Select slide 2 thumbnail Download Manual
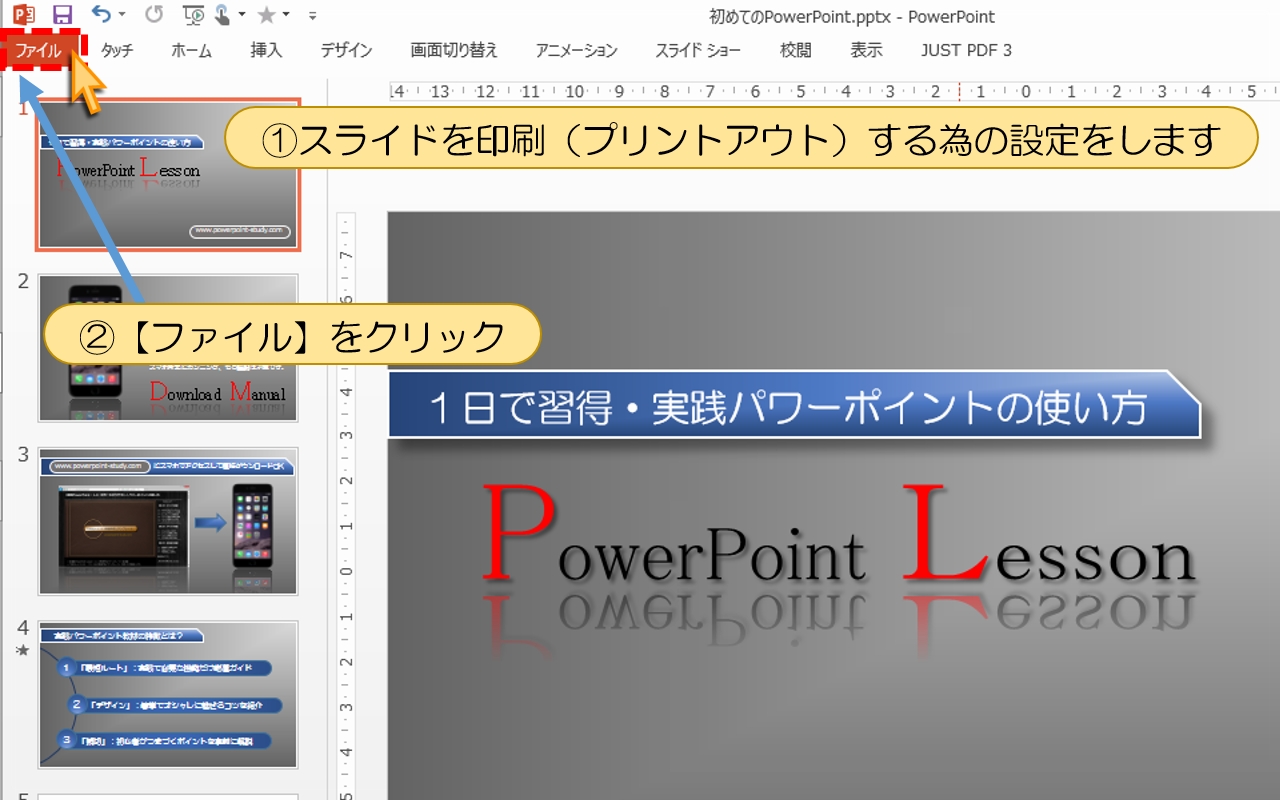 pos(168,348)
